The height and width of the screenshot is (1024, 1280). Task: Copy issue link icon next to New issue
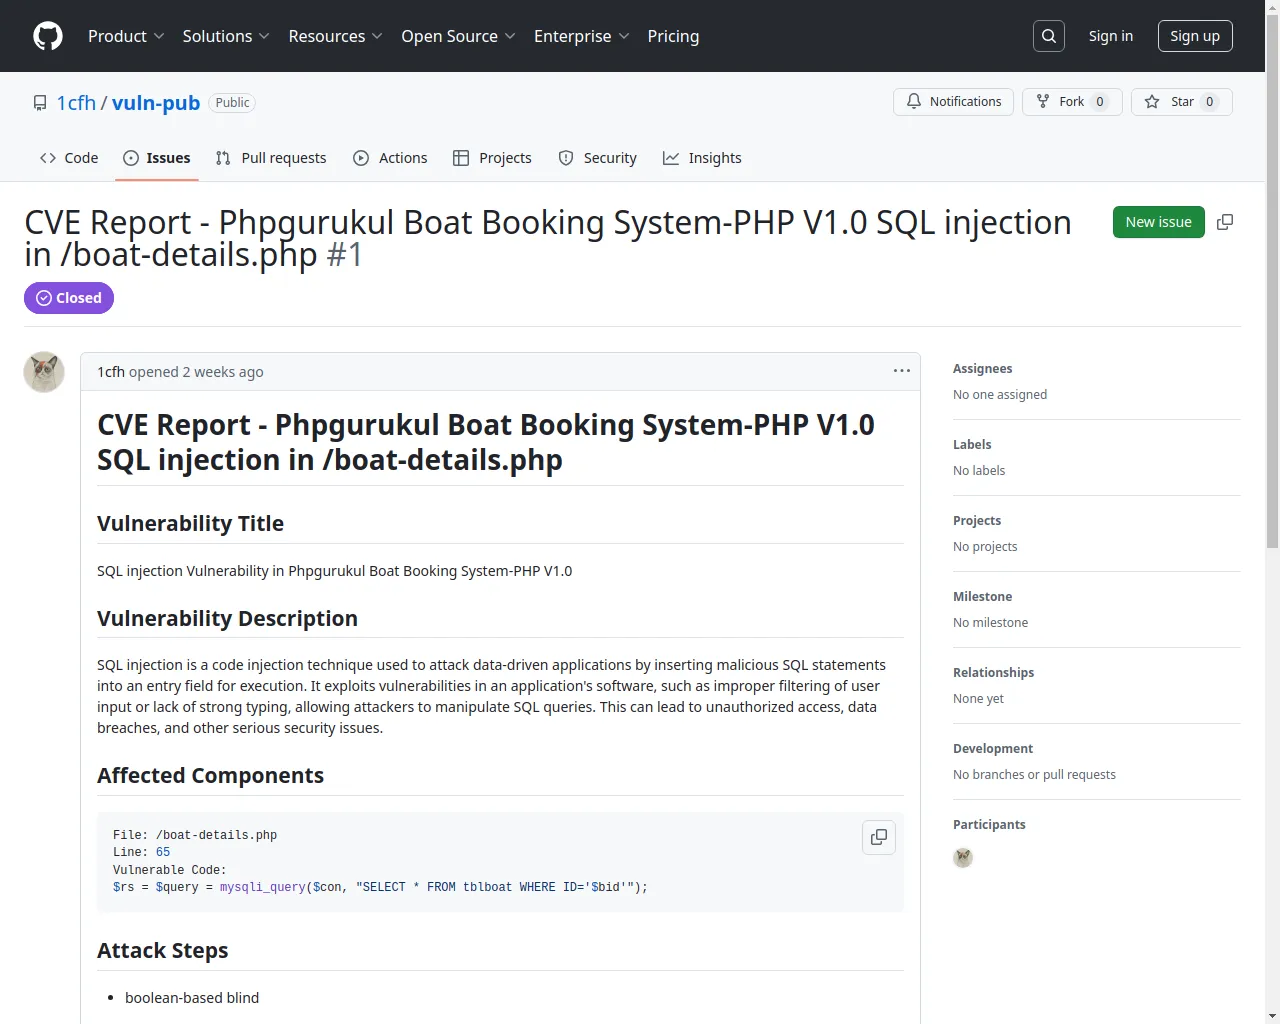click(x=1225, y=222)
